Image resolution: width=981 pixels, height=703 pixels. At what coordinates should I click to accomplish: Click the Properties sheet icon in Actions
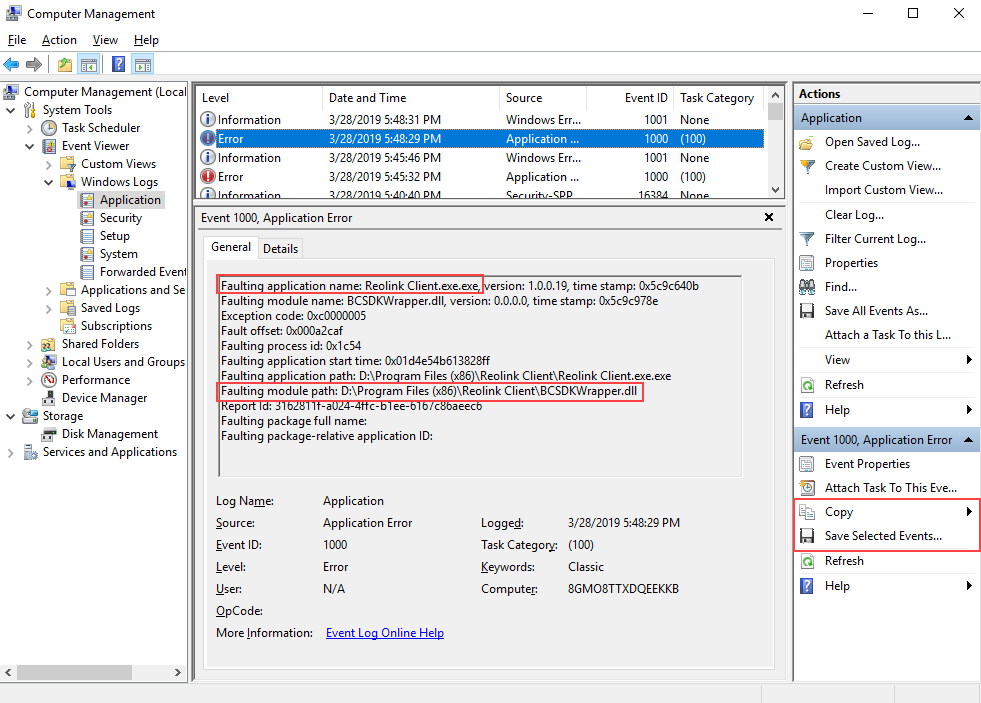pyautogui.click(x=807, y=263)
